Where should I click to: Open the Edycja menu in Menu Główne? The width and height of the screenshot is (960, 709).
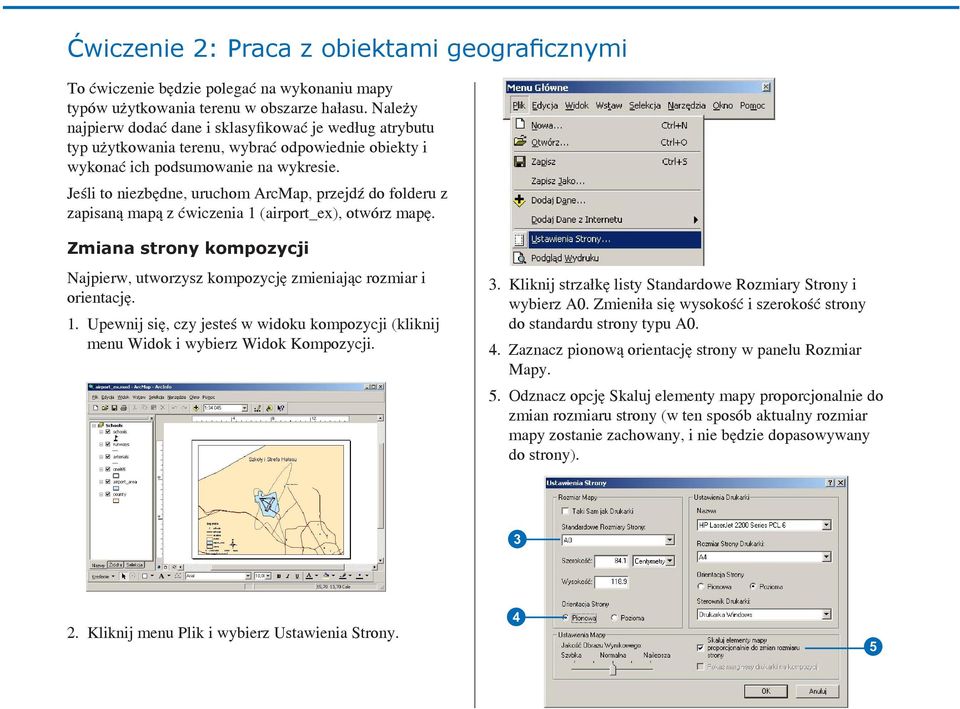click(x=544, y=105)
